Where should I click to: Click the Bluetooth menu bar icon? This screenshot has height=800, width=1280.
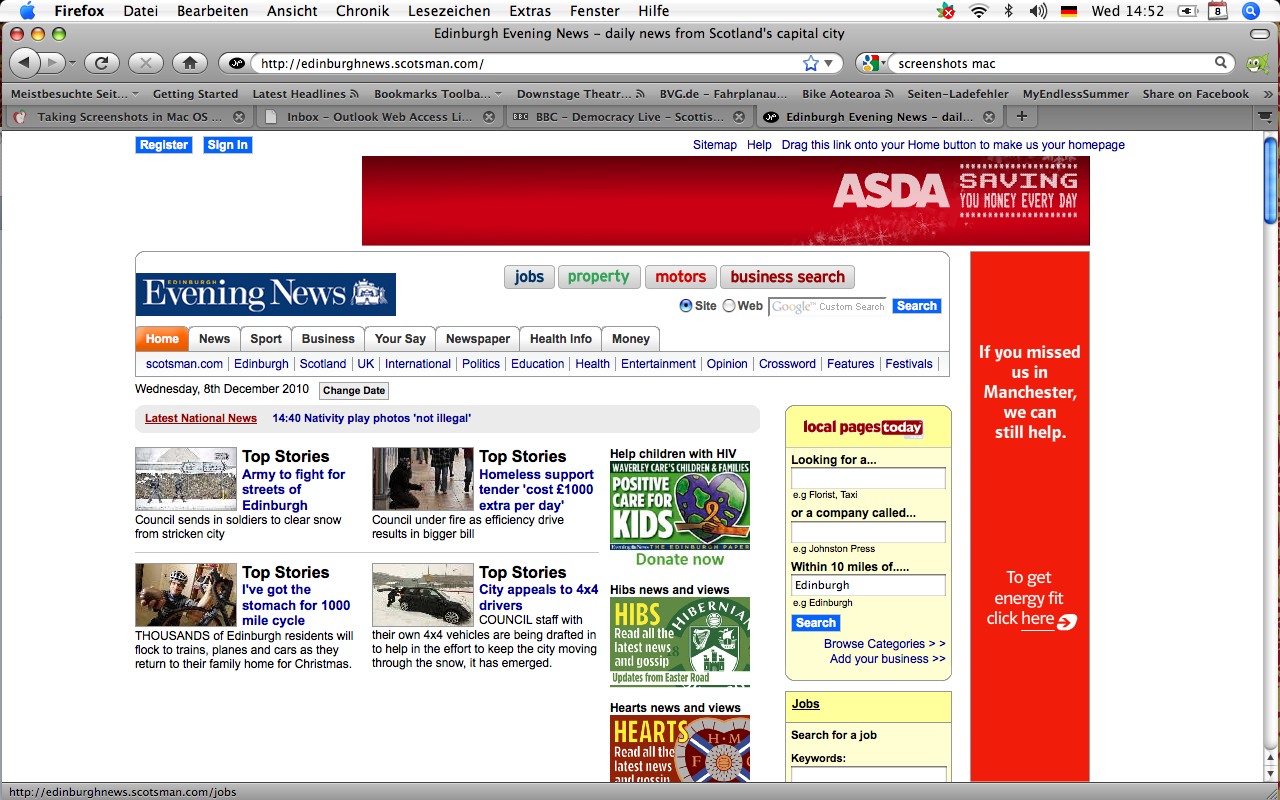[1008, 11]
